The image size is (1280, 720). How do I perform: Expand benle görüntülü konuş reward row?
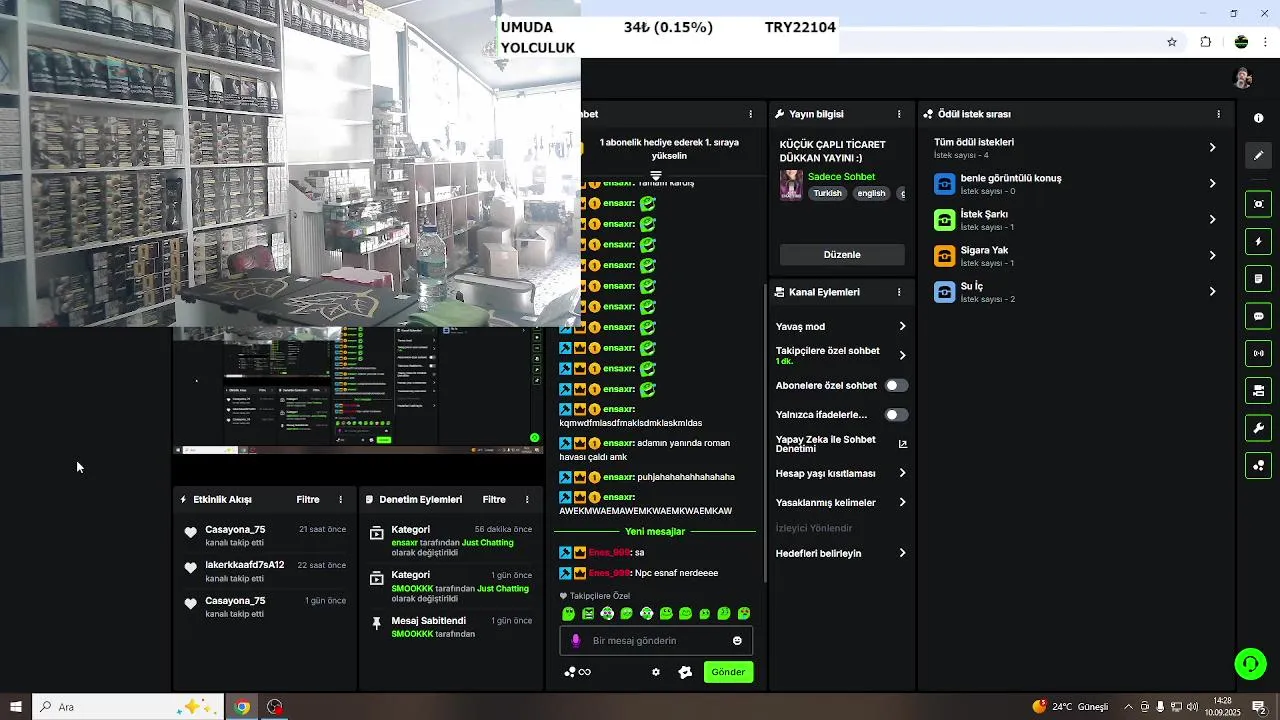(x=1076, y=184)
